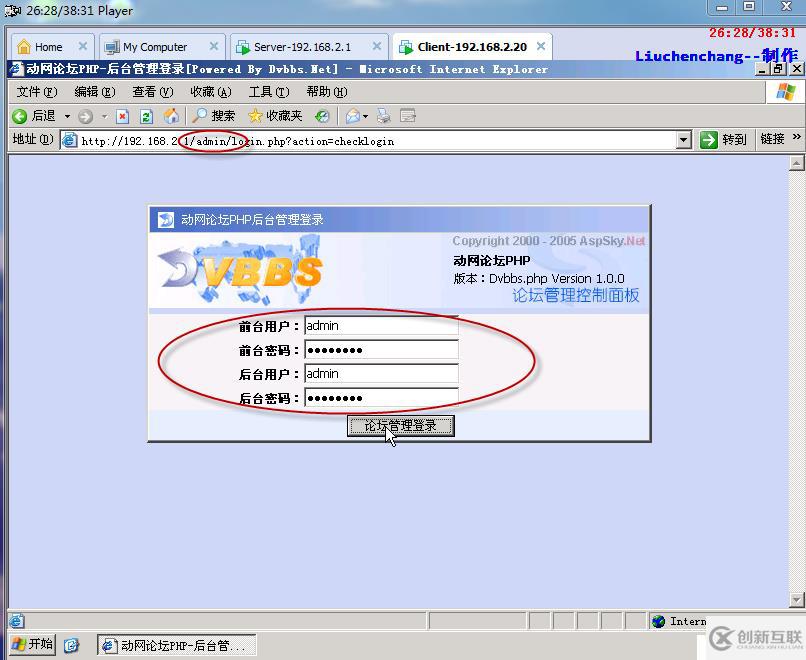The width and height of the screenshot is (806, 660).
Task: Click the 开始 Start button
Action: click(x=33, y=644)
